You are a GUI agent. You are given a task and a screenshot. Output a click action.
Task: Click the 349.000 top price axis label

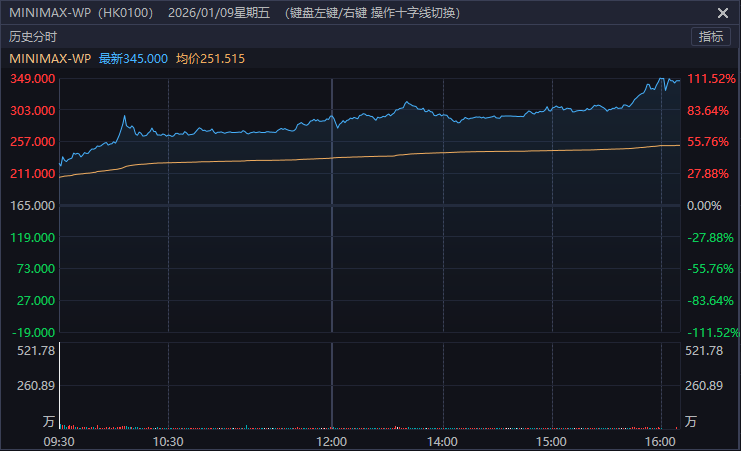tap(32, 79)
